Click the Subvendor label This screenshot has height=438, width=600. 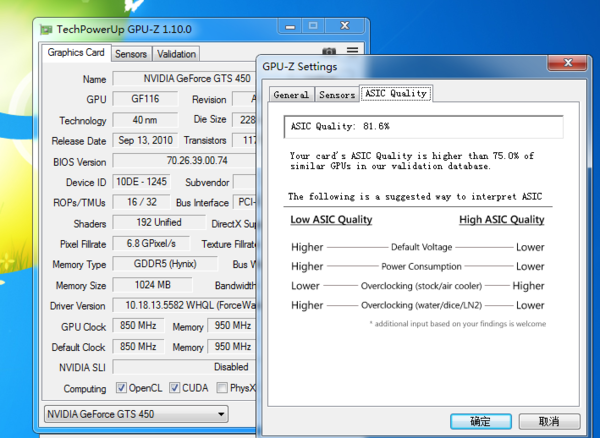point(207,182)
